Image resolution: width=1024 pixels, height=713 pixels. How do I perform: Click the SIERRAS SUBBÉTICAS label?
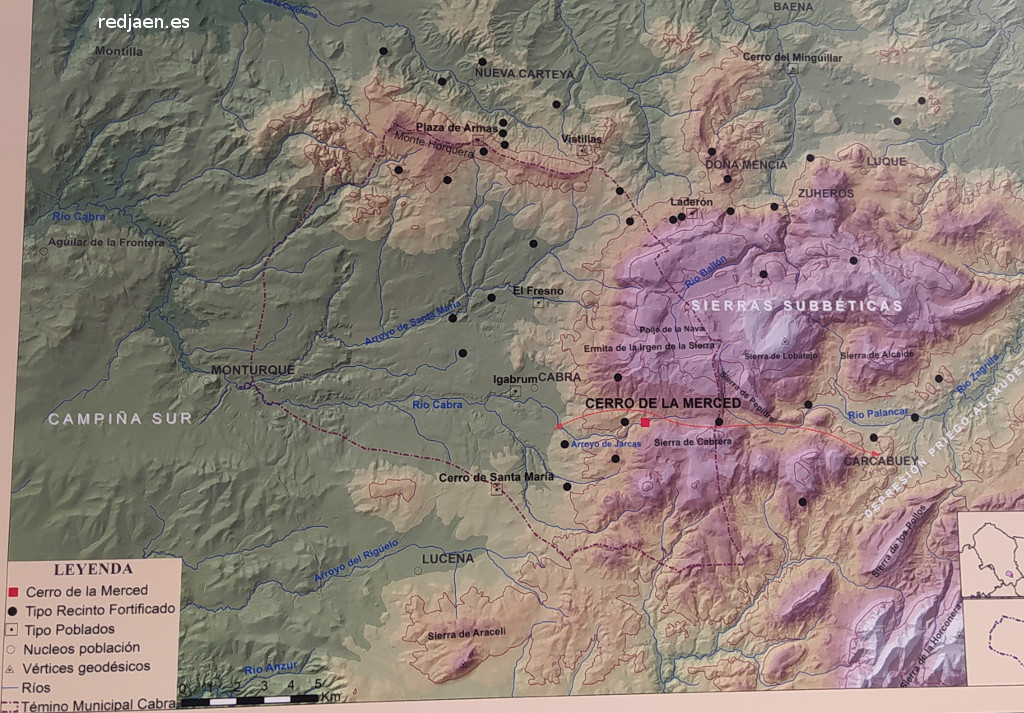pyautogui.click(x=796, y=305)
